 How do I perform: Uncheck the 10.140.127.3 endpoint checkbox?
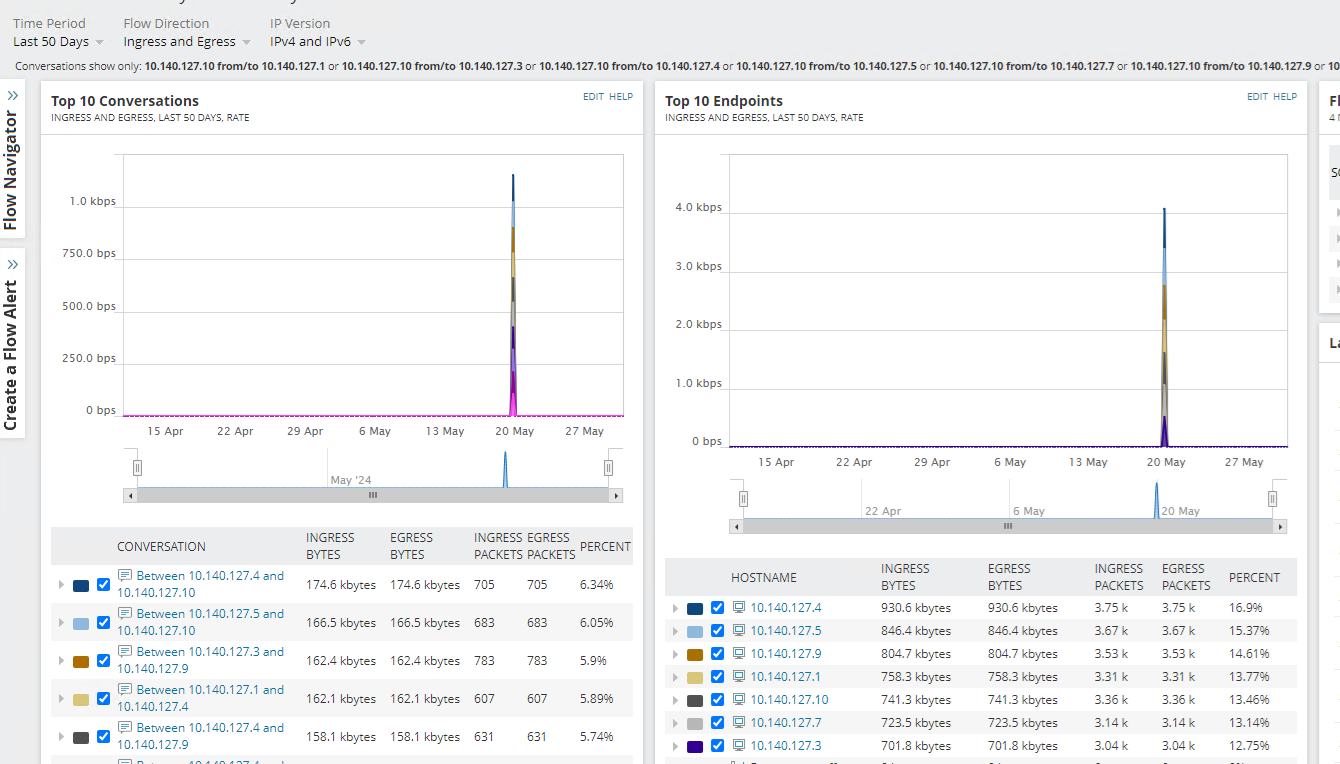717,746
